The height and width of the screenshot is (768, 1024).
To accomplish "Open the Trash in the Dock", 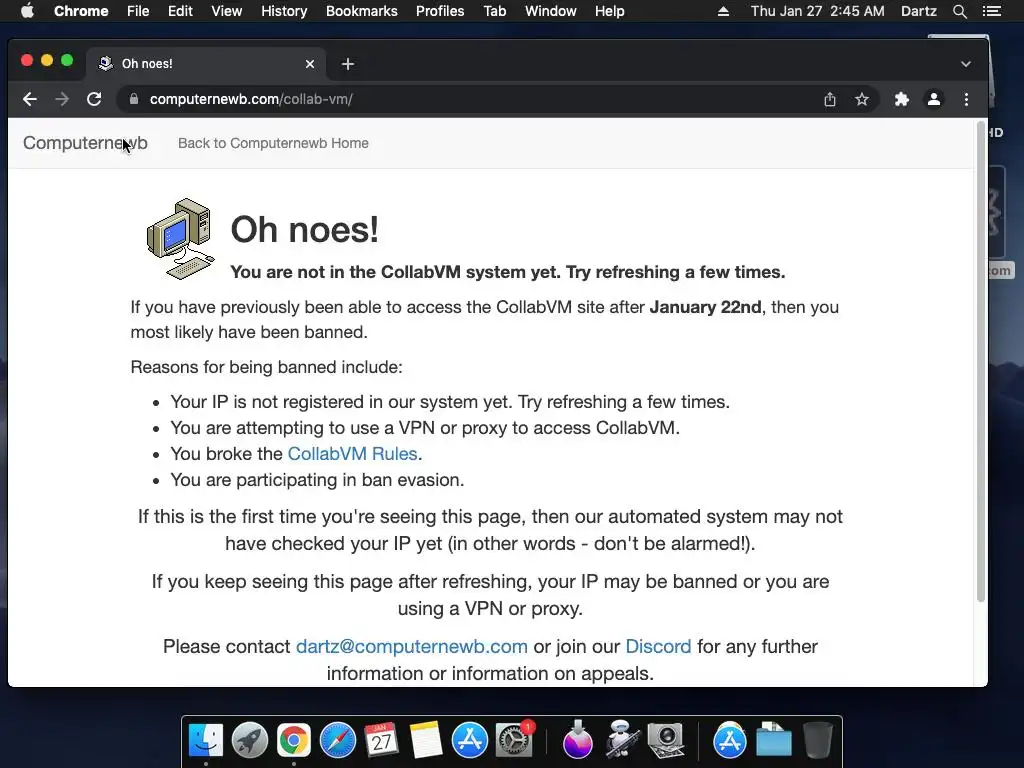I will pos(817,741).
